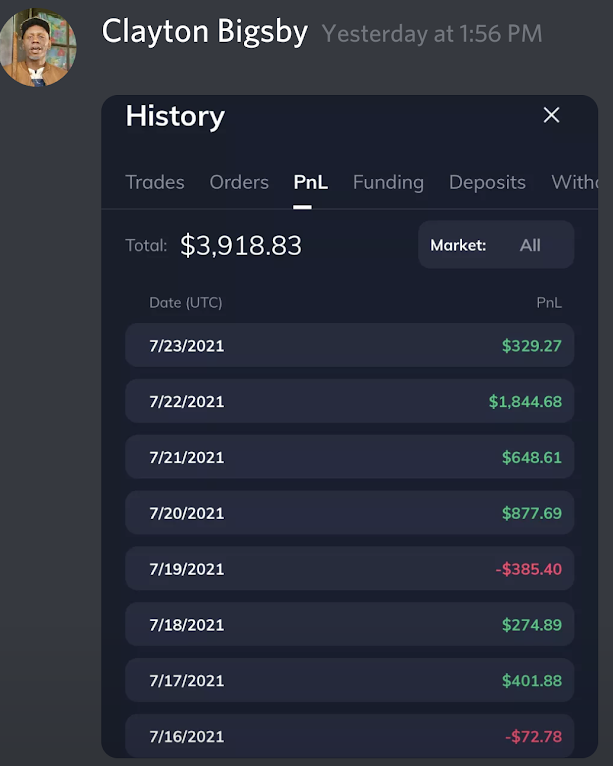
Task: Open Clayton Bigsby's avatar picture
Action: (38, 47)
